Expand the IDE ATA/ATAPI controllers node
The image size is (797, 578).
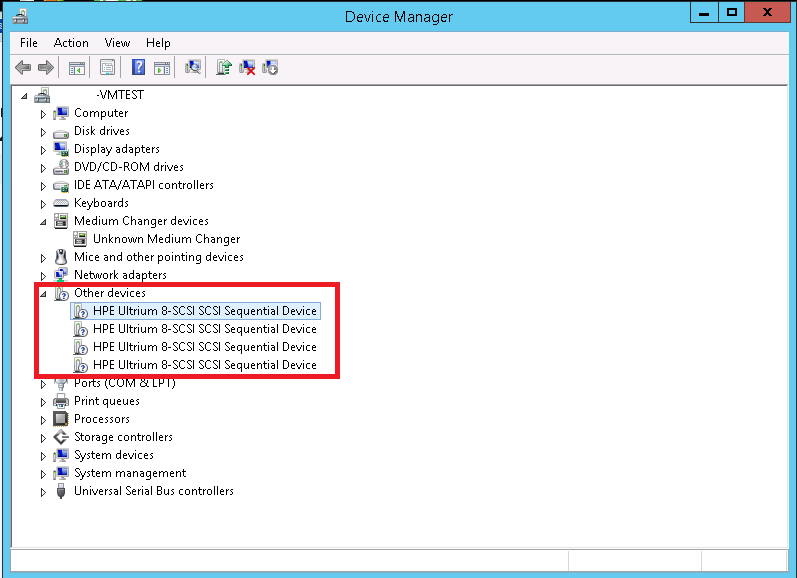coord(43,186)
